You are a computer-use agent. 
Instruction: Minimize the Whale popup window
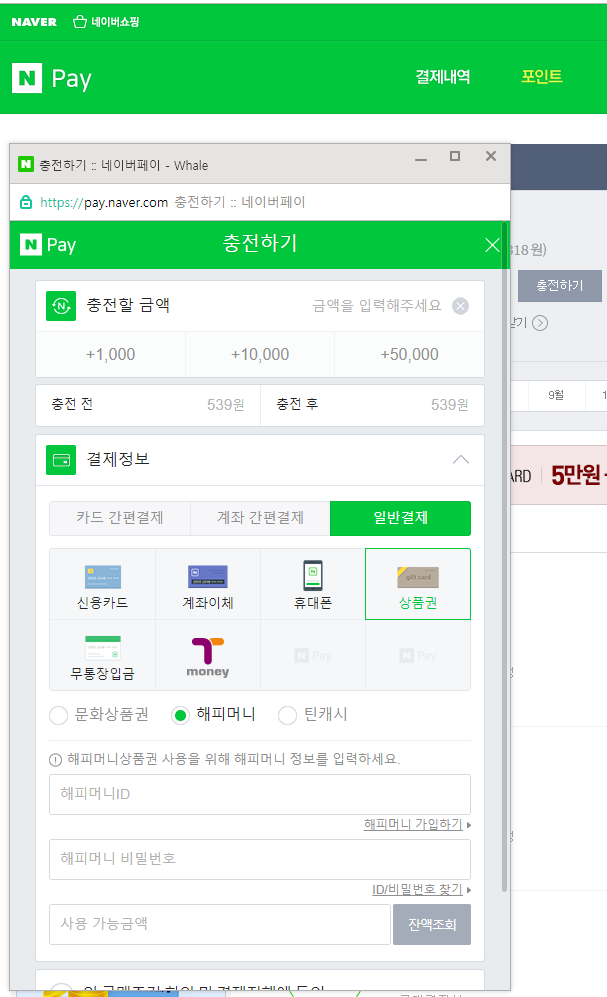click(421, 158)
